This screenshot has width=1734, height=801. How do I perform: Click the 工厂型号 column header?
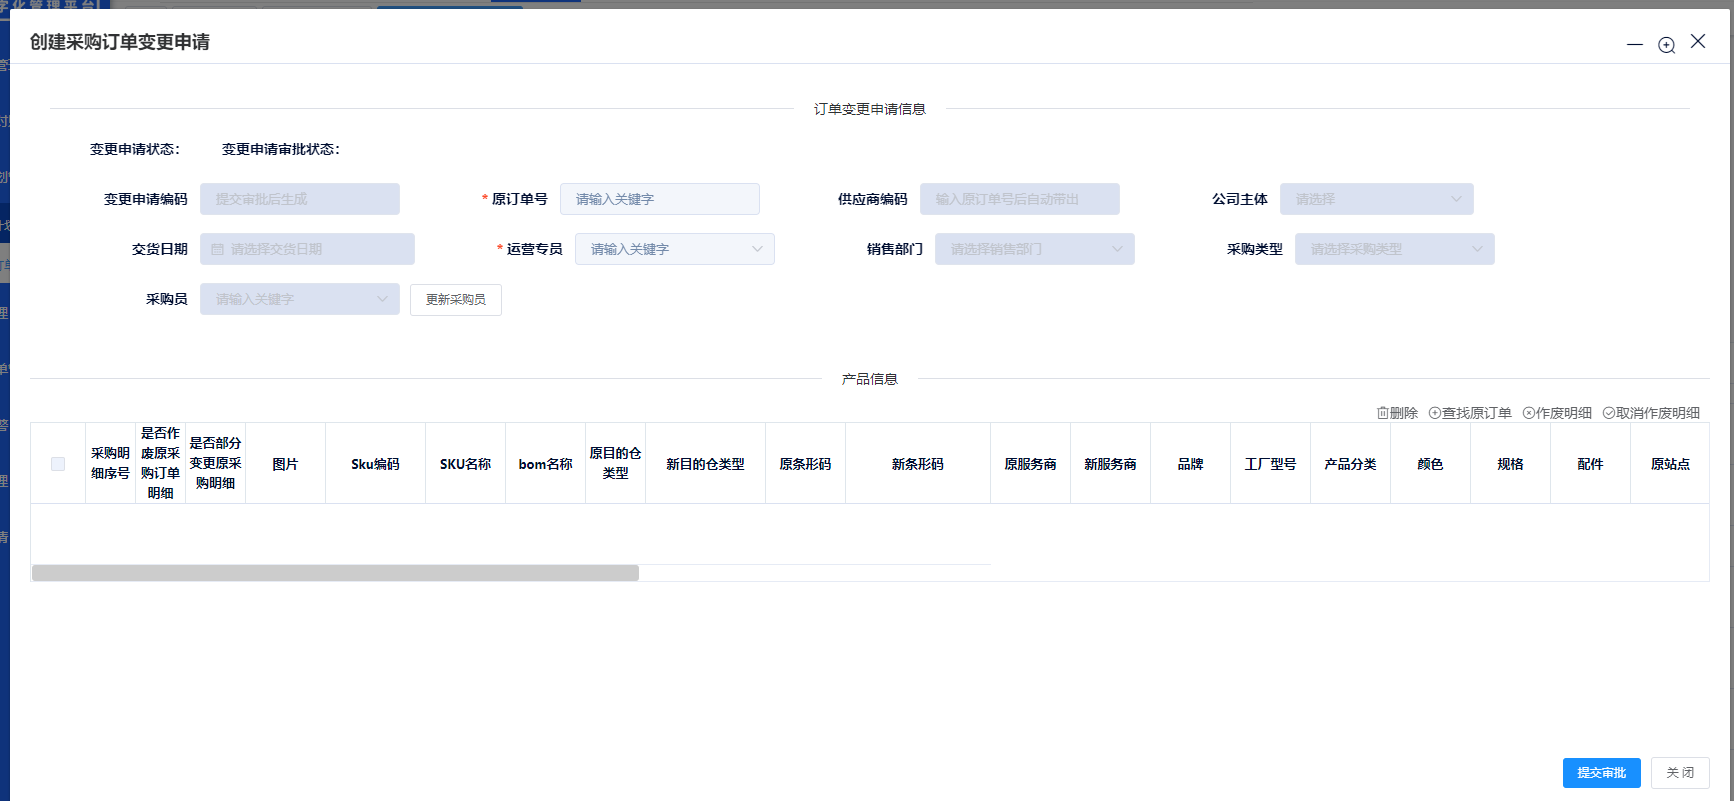click(x=1270, y=464)
